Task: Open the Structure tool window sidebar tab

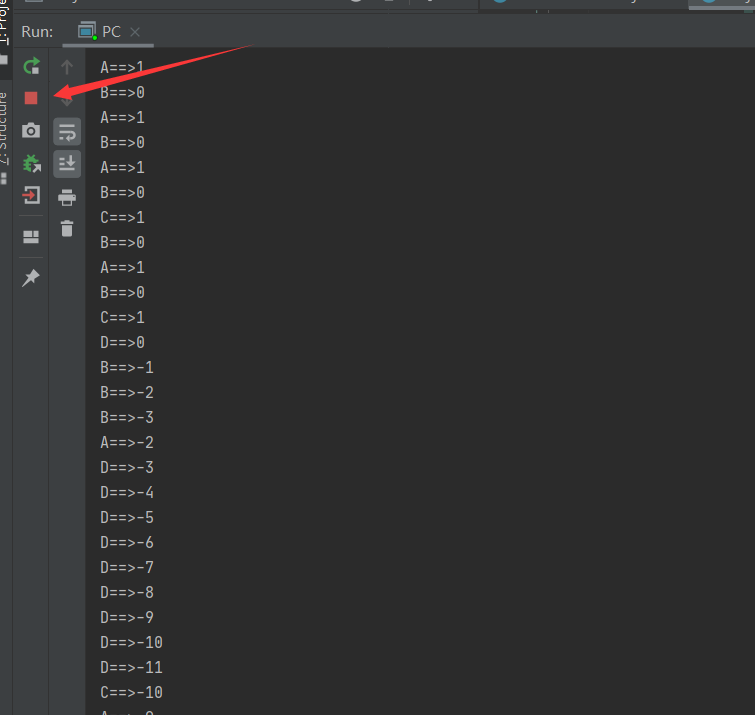Action: click(4, 128)
